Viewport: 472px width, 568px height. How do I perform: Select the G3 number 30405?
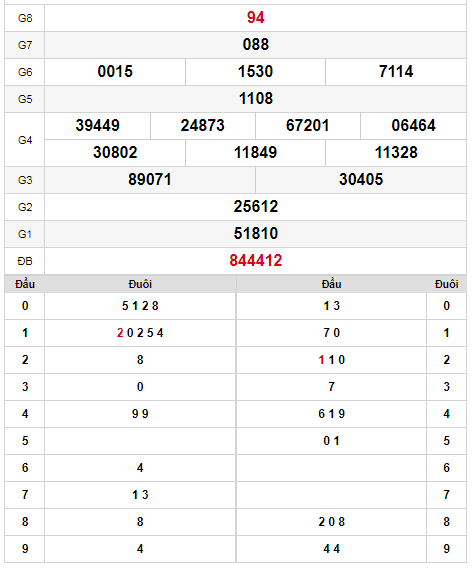tap(361, 180)
